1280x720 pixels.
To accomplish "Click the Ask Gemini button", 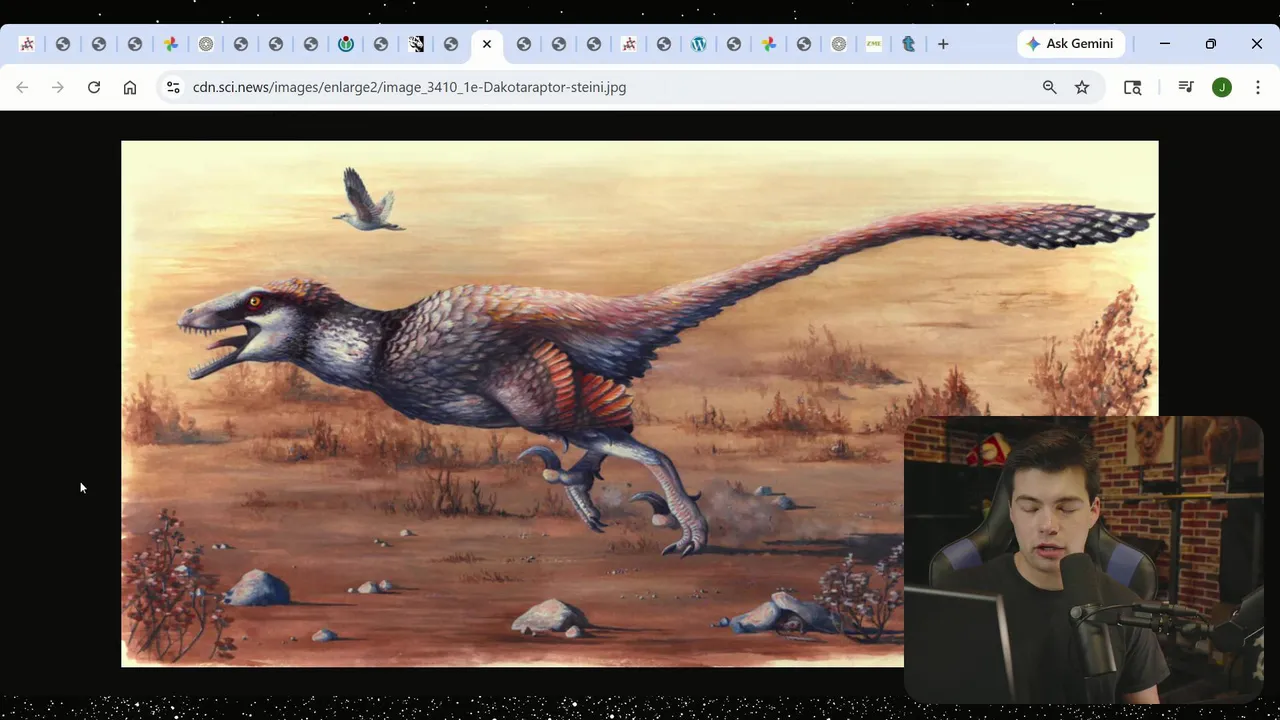I will pos(1070,44).
